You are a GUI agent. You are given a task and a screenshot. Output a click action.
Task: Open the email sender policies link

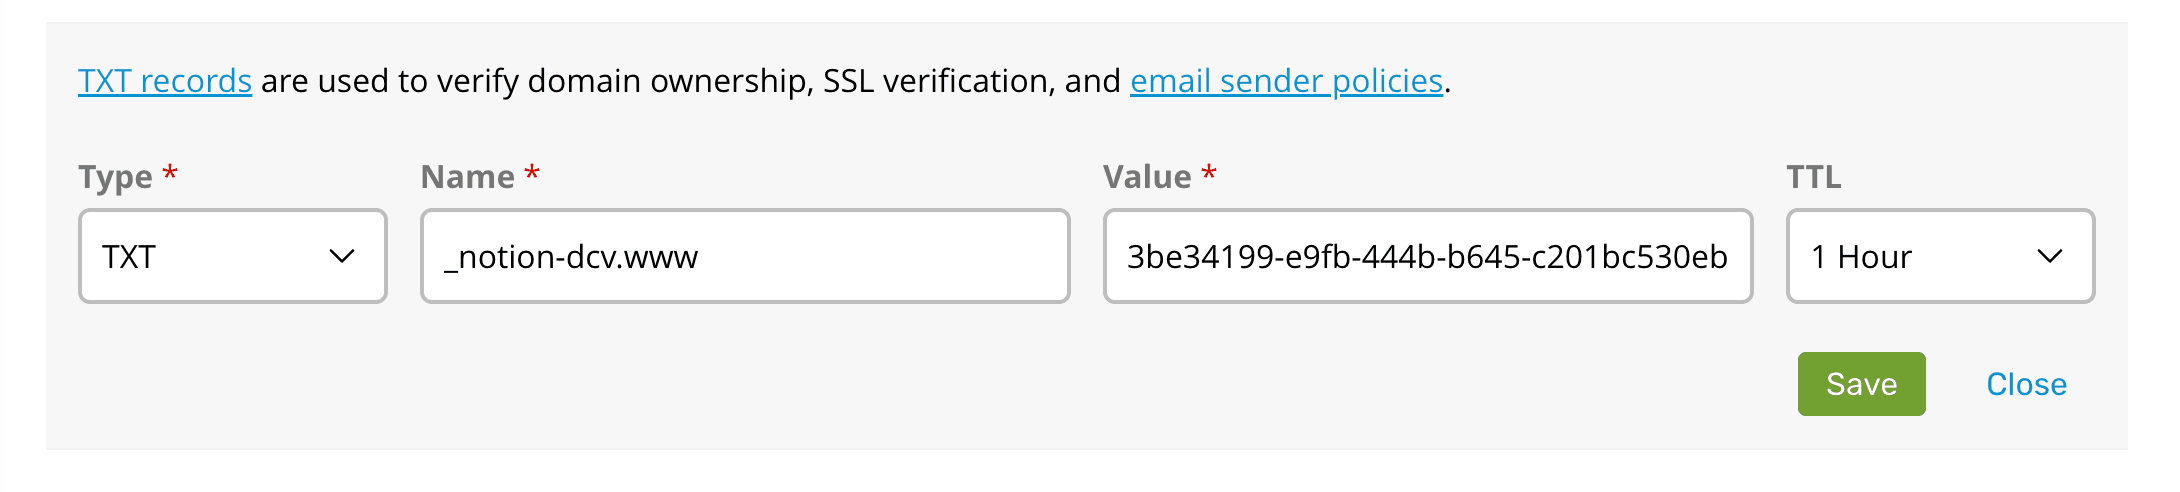(x=1286, y=81)
